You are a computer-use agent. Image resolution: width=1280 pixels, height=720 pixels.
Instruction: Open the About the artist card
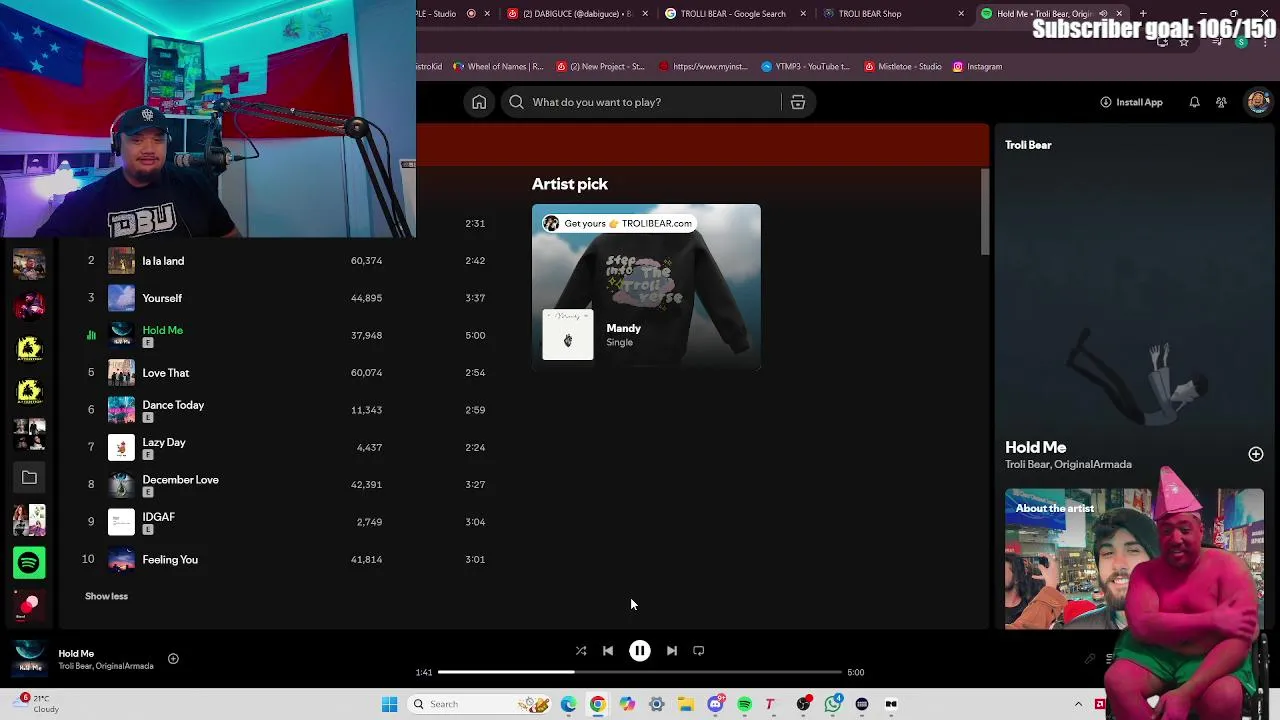(x=1134, y=559)
